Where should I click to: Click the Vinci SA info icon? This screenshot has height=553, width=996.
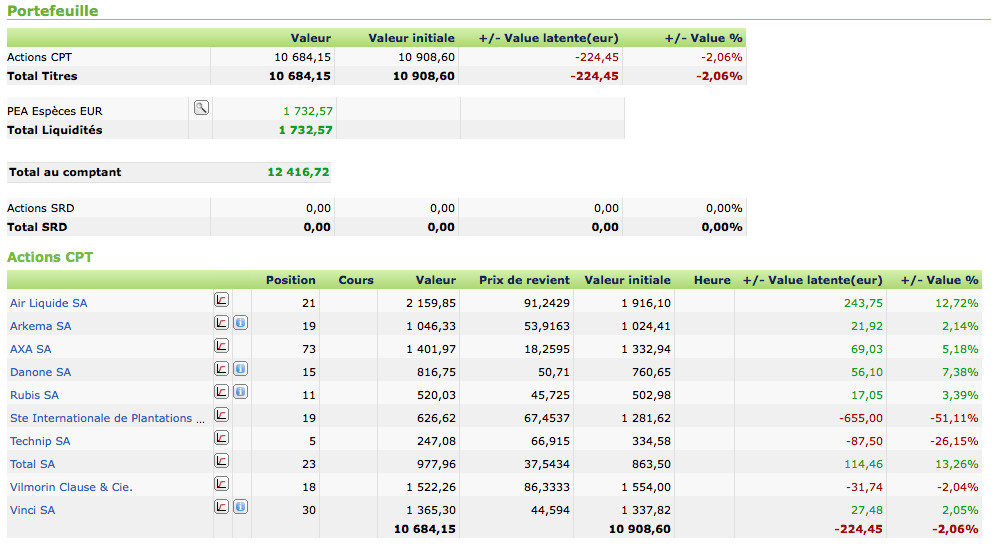pyautogui.click(x=240, y=507)
